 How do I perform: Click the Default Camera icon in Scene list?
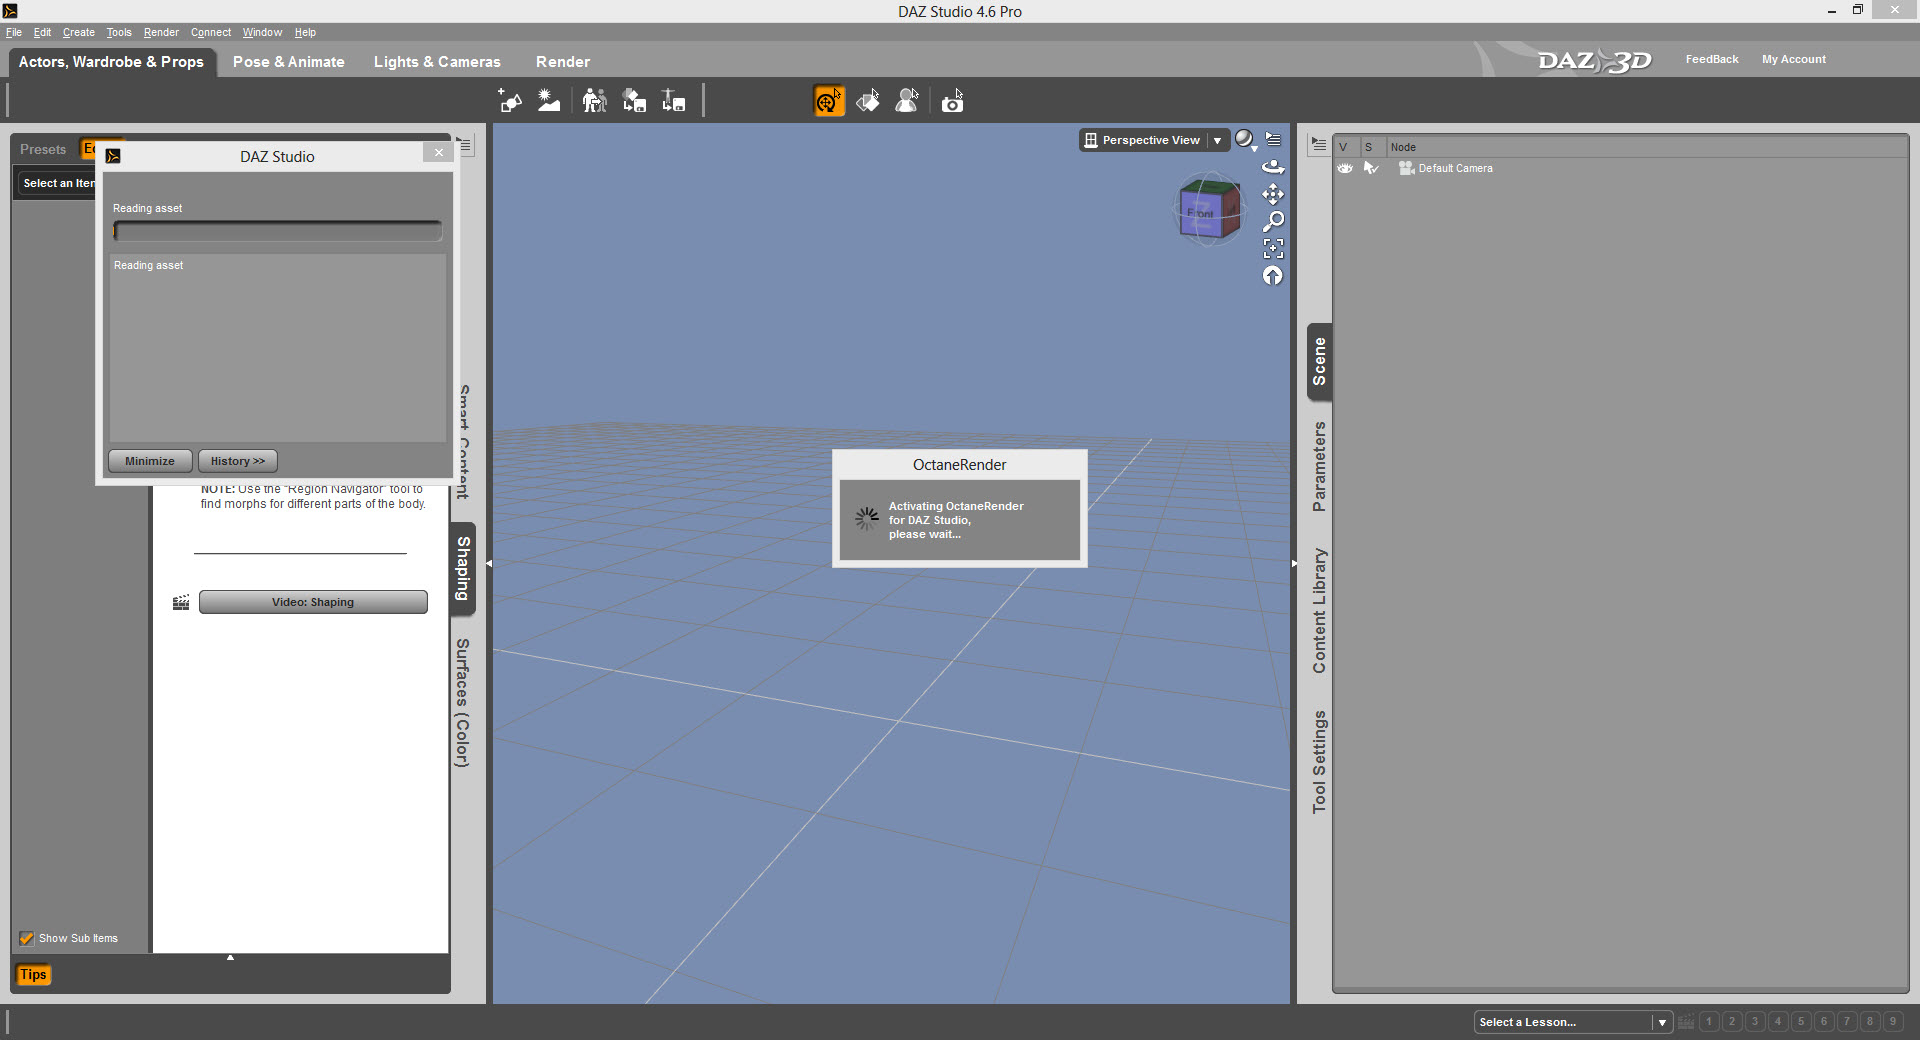click(x=1406, y=168)
